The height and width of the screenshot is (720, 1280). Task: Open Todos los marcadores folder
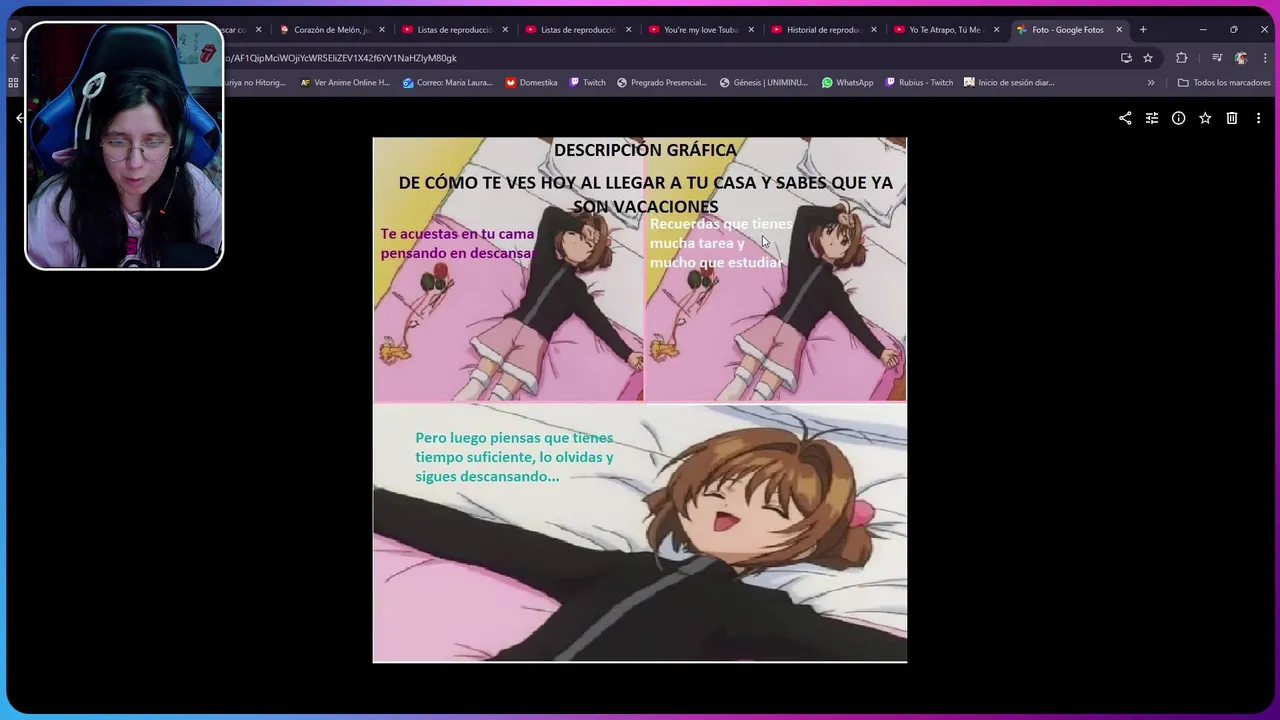[1224, 83]
